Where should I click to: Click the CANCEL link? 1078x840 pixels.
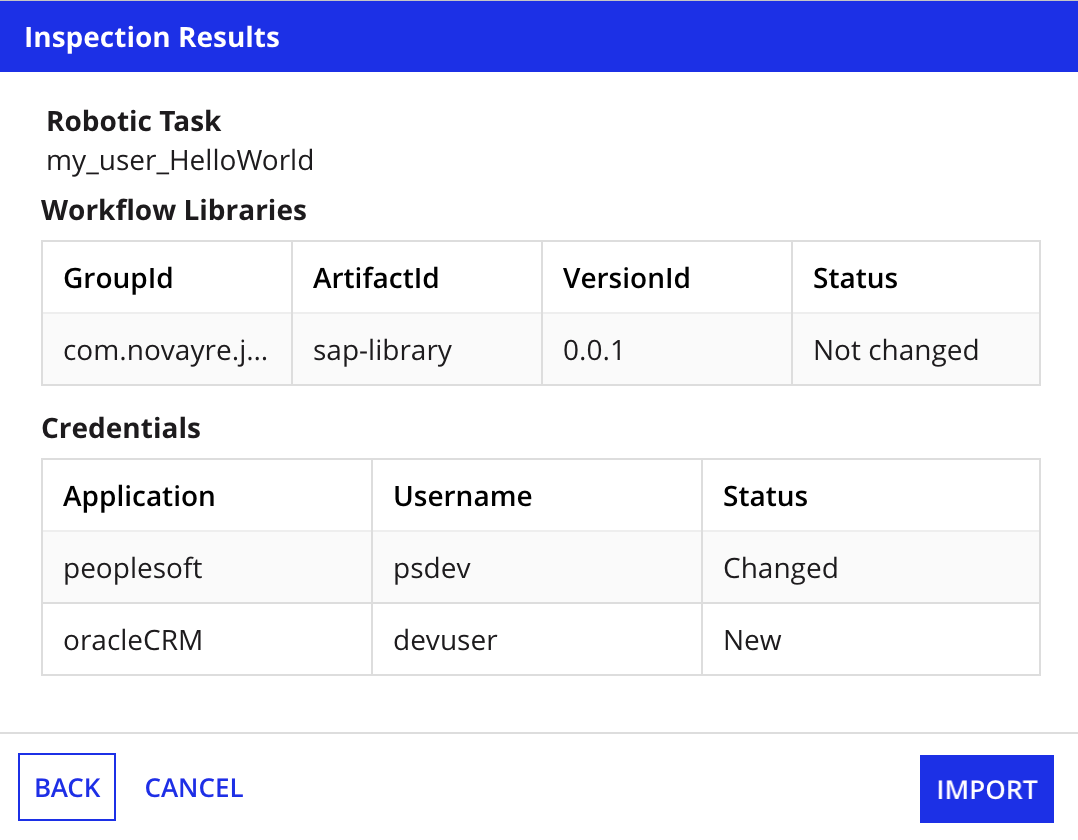(x=193, y=787)
